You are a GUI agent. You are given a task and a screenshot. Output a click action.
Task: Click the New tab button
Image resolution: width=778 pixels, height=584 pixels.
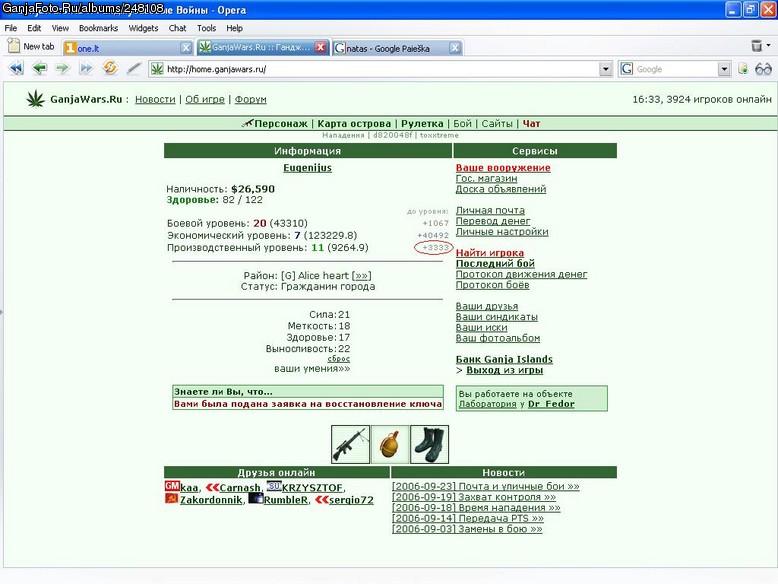point(31,47)
